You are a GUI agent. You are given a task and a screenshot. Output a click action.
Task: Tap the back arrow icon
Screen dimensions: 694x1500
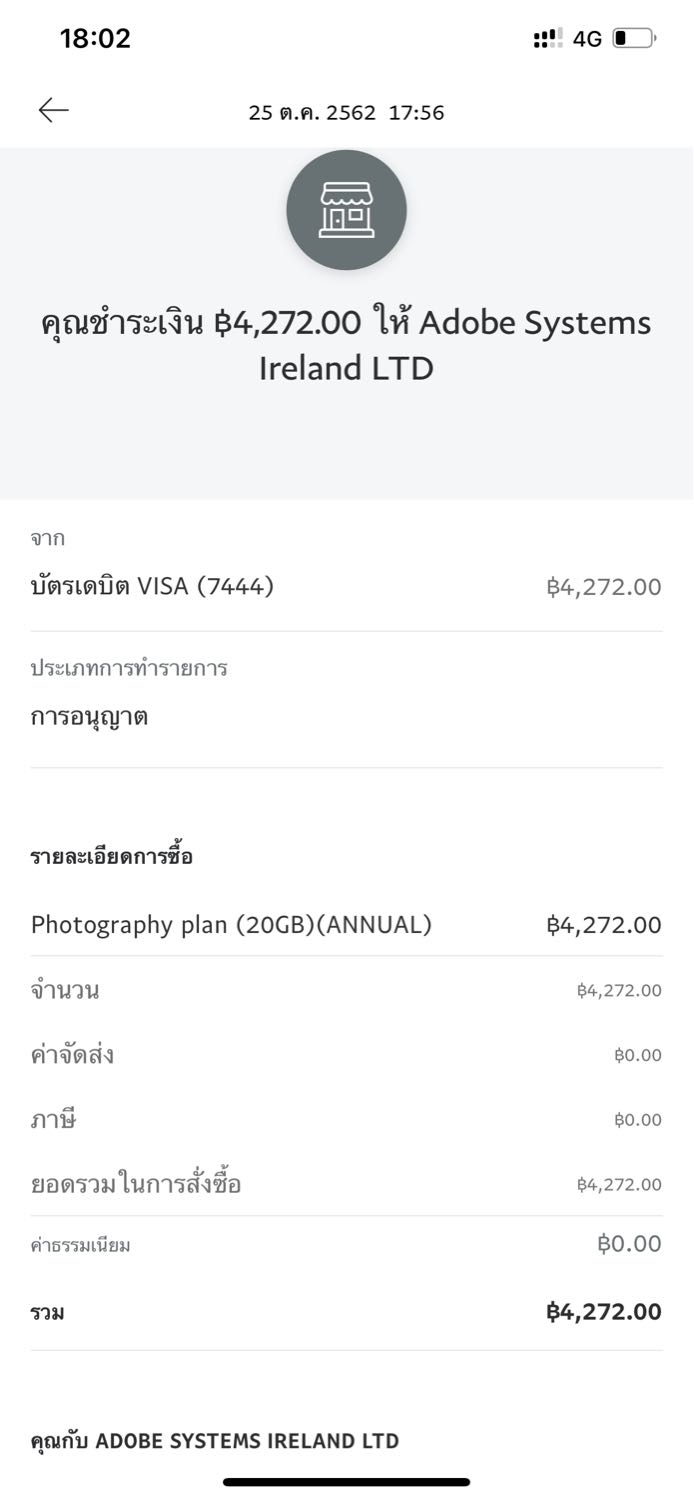point(54,111)
